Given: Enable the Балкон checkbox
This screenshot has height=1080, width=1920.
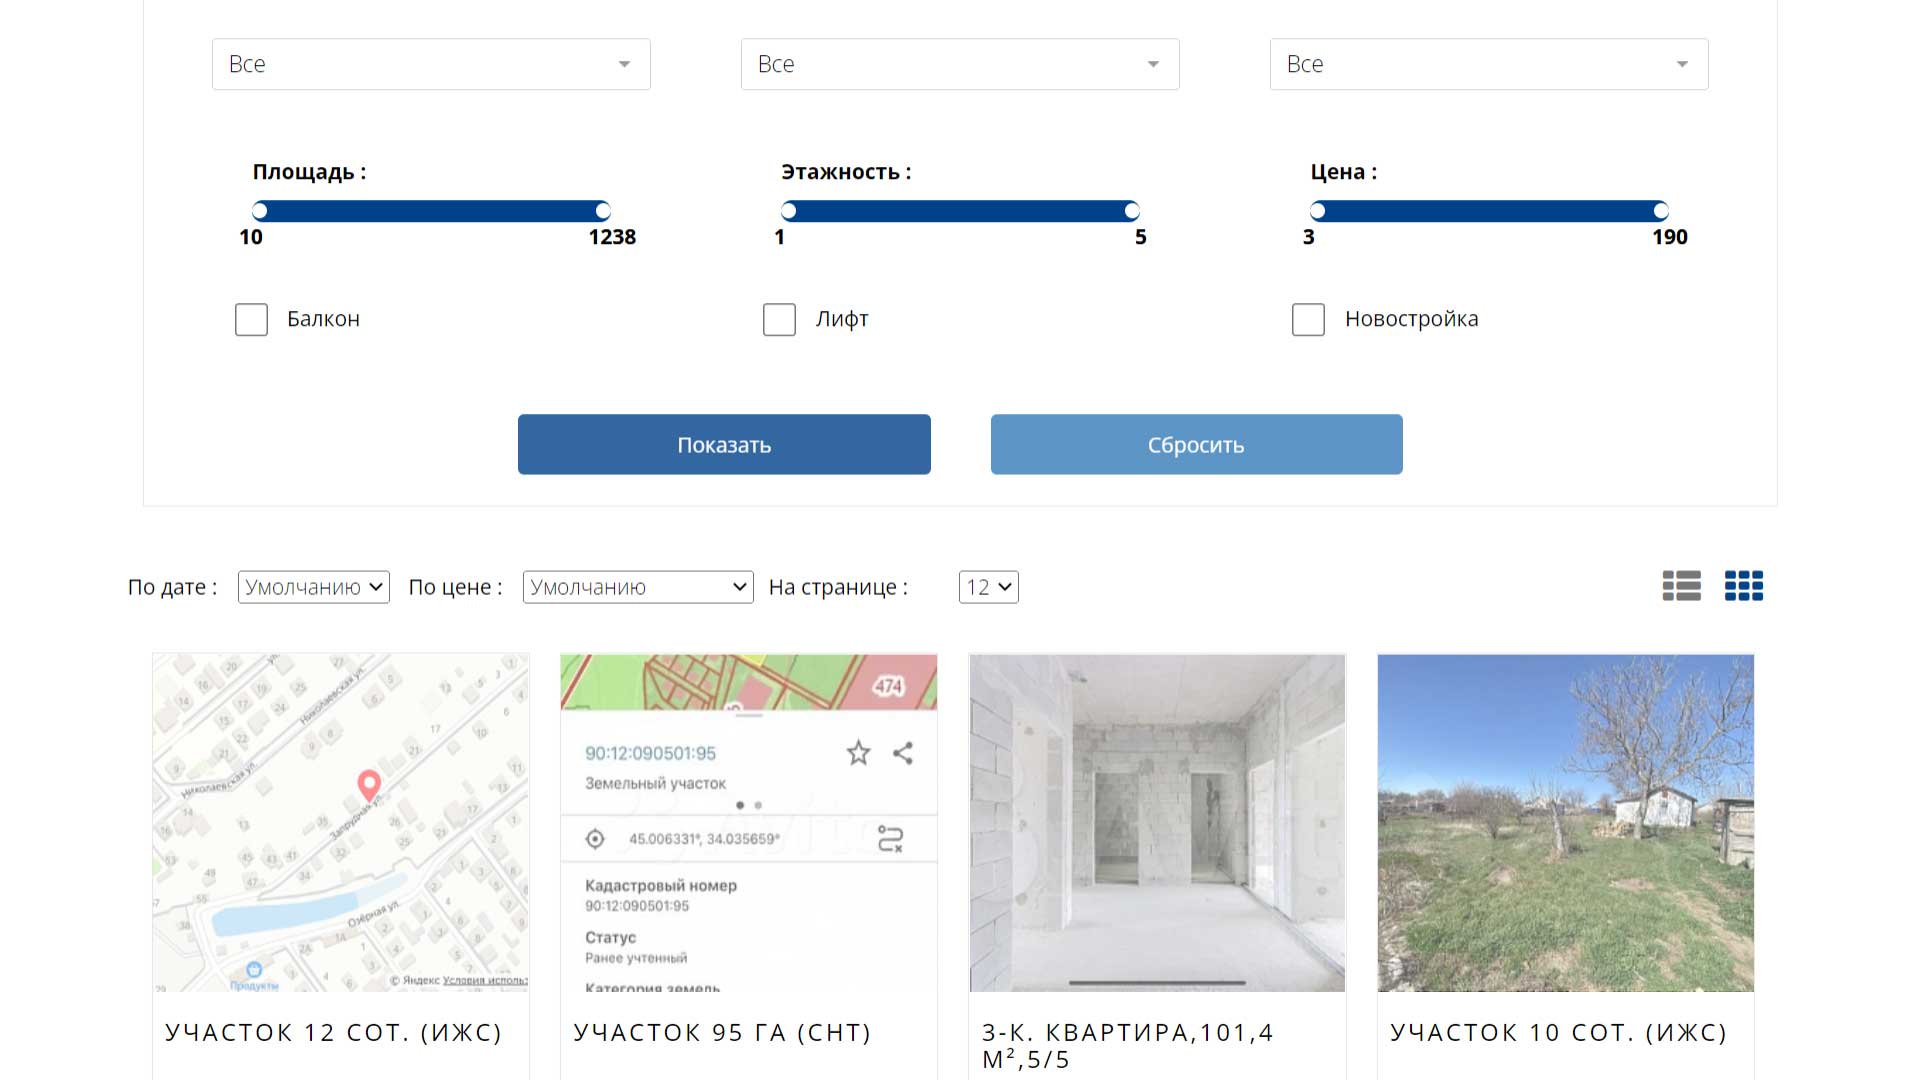Looking at the screenshot, I should [251, 320].
